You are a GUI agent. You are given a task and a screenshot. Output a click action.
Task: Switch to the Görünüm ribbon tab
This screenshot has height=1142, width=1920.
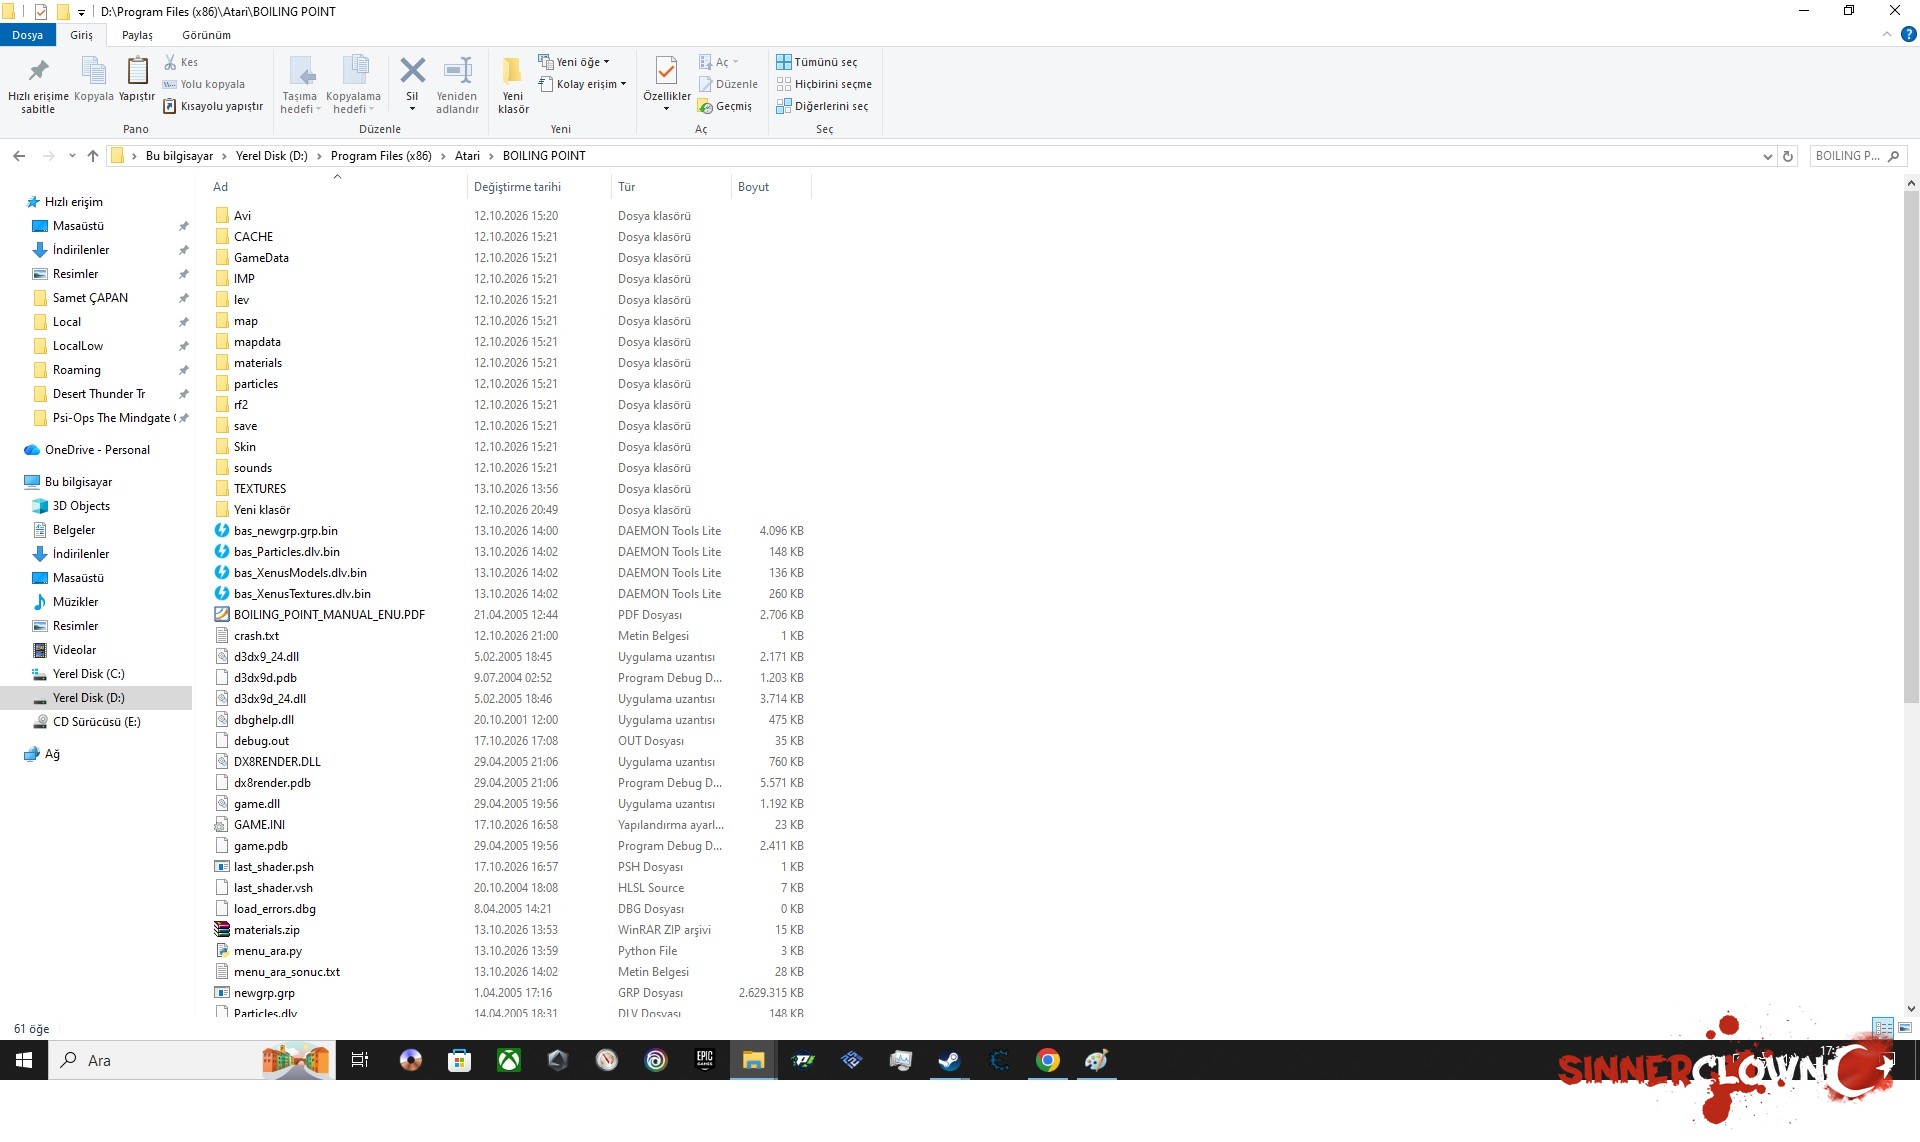206,35
